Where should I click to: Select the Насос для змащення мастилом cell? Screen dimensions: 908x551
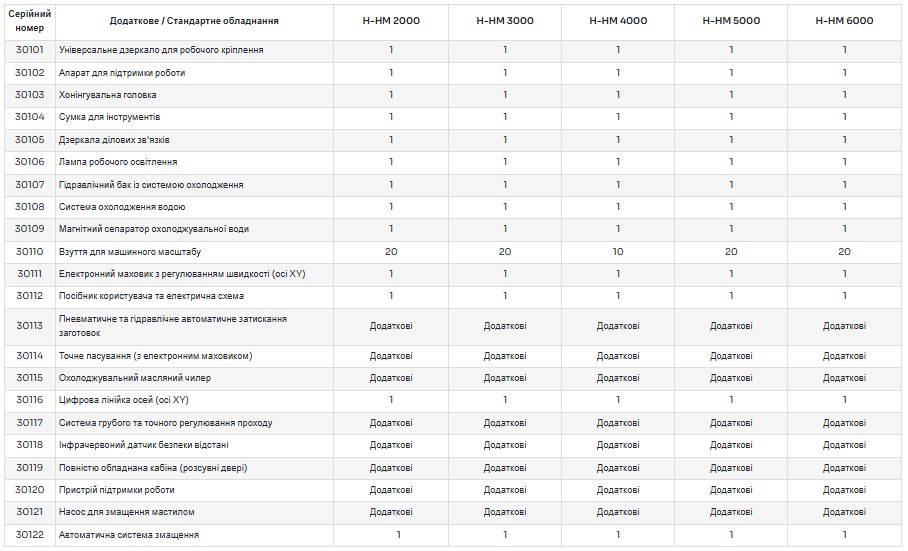127,512
